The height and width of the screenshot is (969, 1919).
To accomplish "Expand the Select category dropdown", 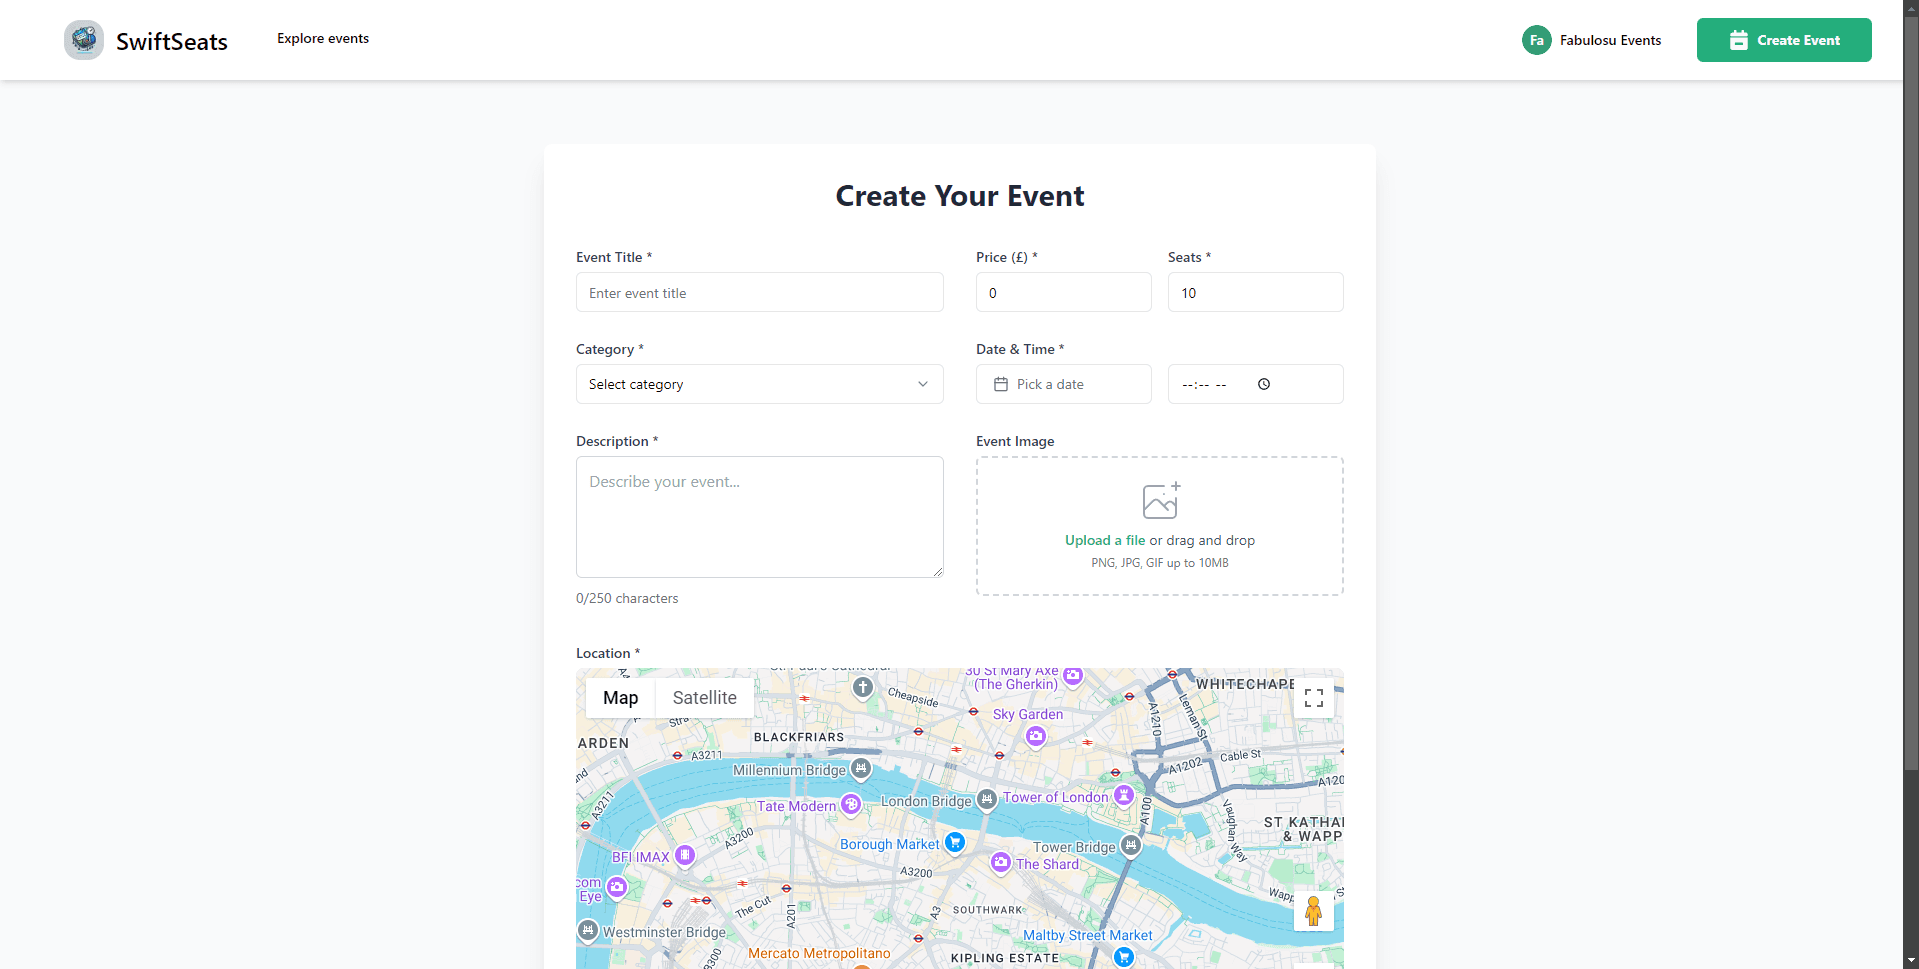I will click(759, 384).
